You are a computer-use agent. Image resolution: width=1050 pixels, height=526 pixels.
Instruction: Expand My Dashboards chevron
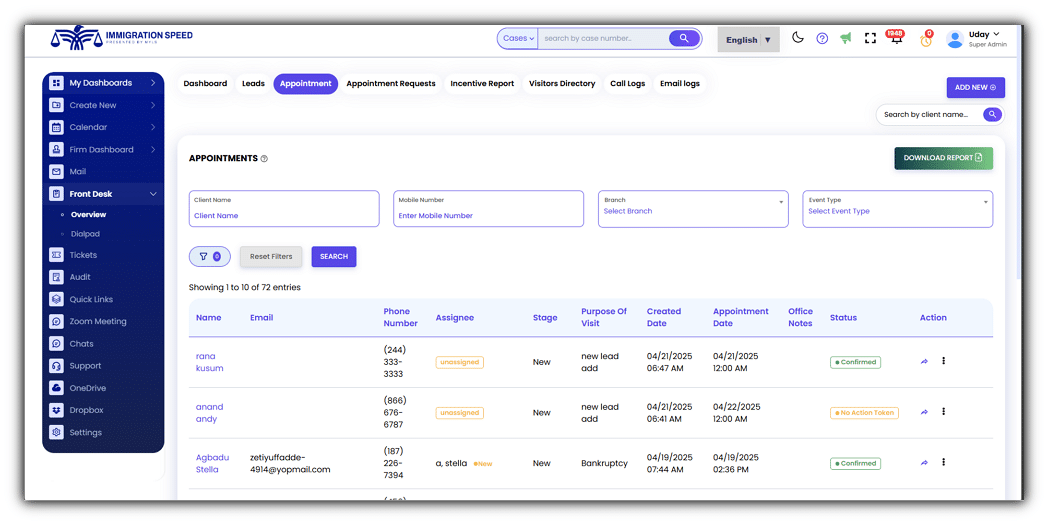[153, 83]
